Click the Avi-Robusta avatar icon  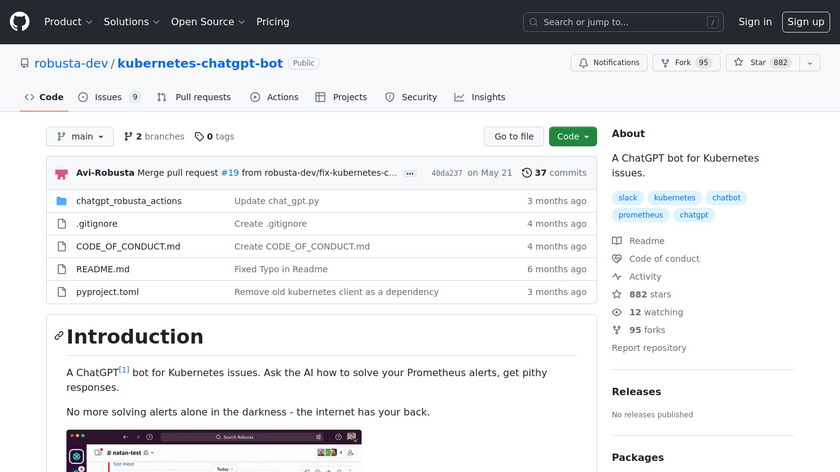point(62,173)
